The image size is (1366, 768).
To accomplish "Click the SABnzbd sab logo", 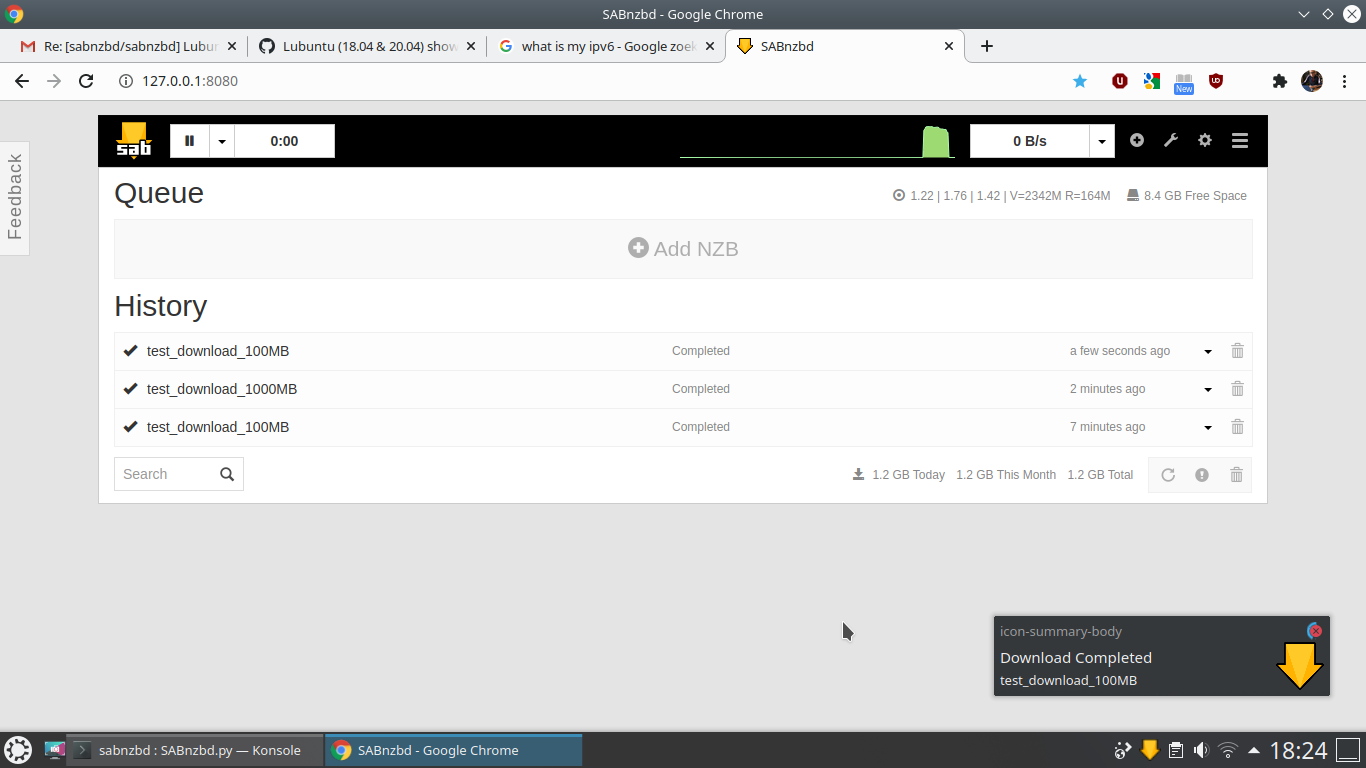I will (x=133, y=140).
